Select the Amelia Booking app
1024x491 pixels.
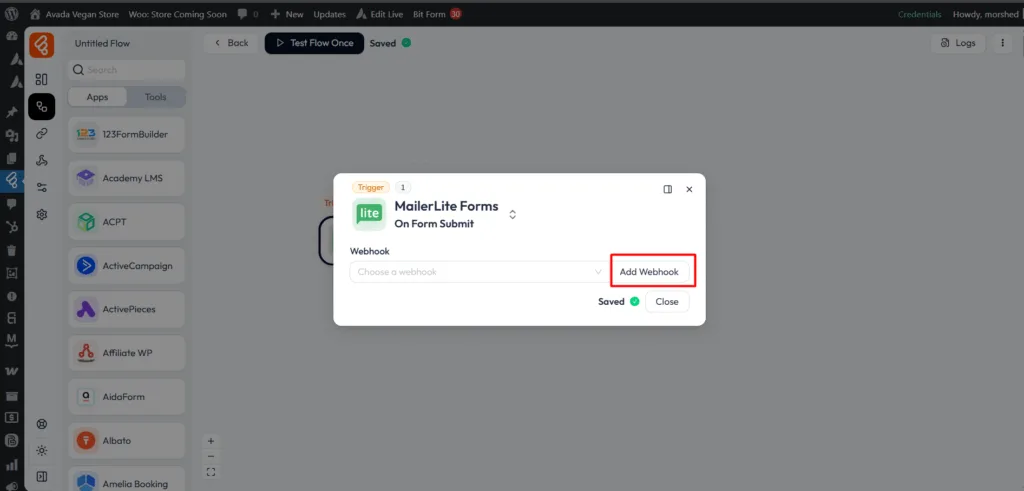pyautogui.click(x=127, y=479)
